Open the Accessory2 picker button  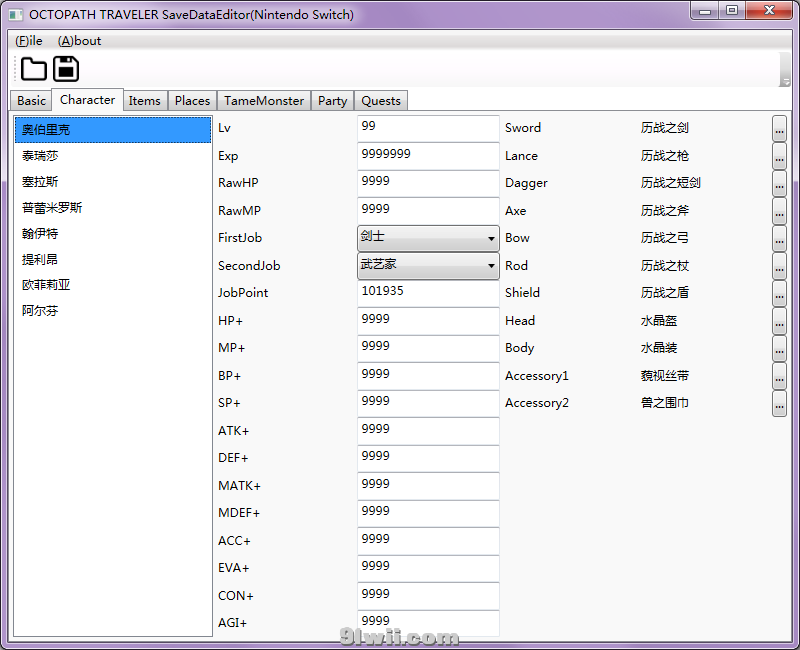(x=779, y=404)
